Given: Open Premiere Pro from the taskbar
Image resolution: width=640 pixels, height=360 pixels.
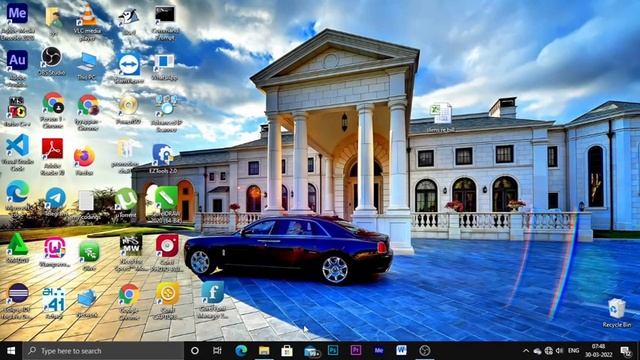Looking at the screenshot, I should click(356, 351).
